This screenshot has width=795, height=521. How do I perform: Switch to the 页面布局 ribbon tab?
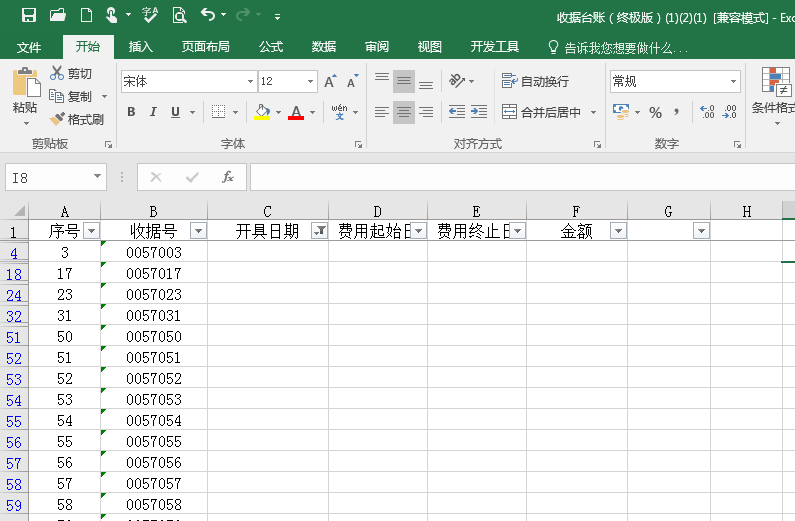tap(205, 47)
